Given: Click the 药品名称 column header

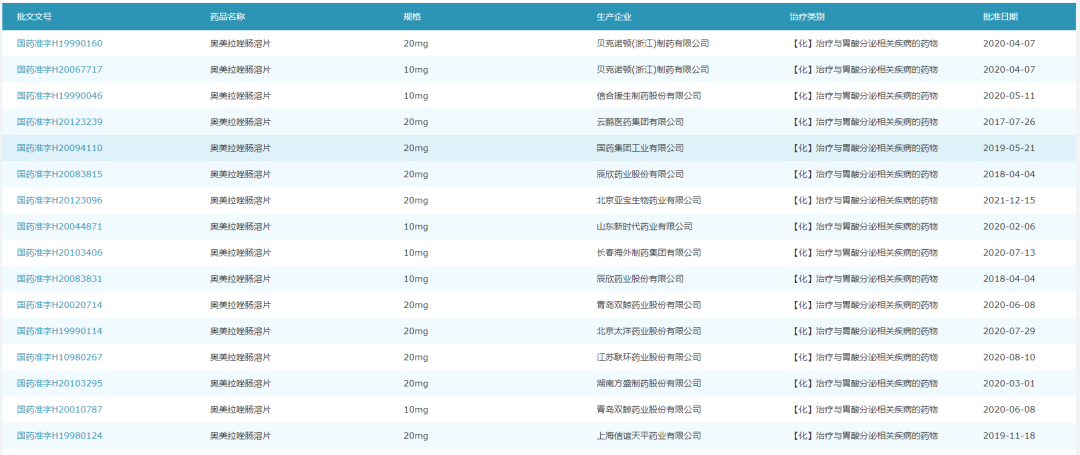Looking at the screenshot, I should tap(227, 17).
